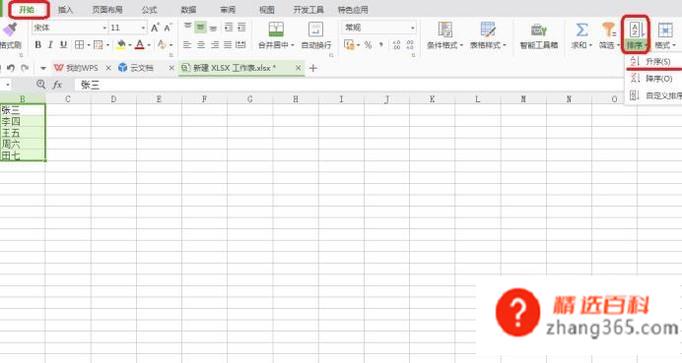
Task: Click the Wrap Text (自动换行) icon
Action: coord(316,30)
